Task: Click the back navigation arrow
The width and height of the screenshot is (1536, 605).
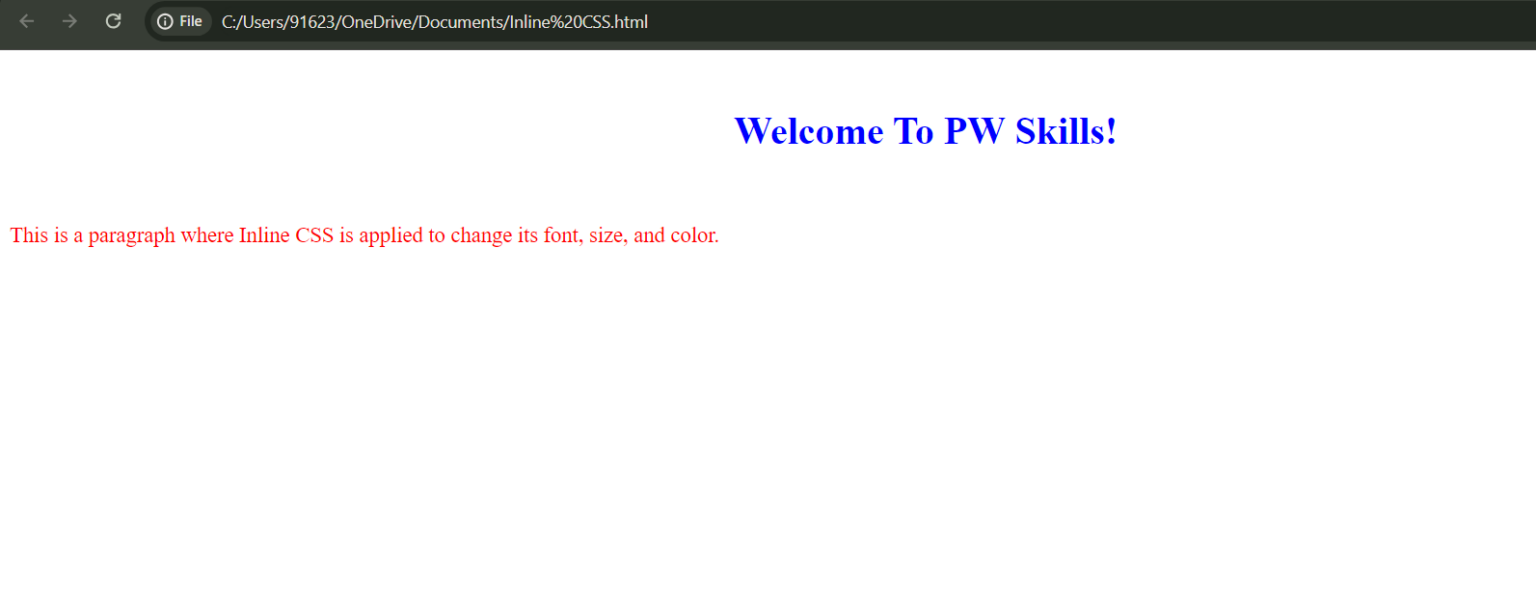Action: [x=26, y=20]
